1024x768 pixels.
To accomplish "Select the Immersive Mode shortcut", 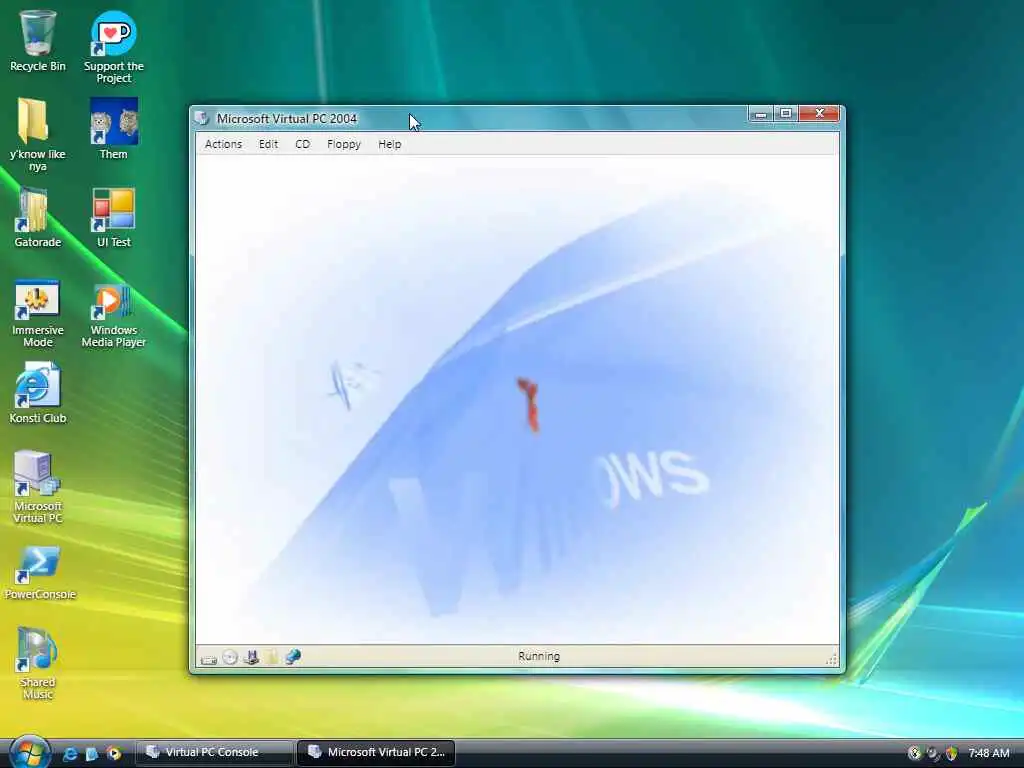I will click(x=37, y=312).
